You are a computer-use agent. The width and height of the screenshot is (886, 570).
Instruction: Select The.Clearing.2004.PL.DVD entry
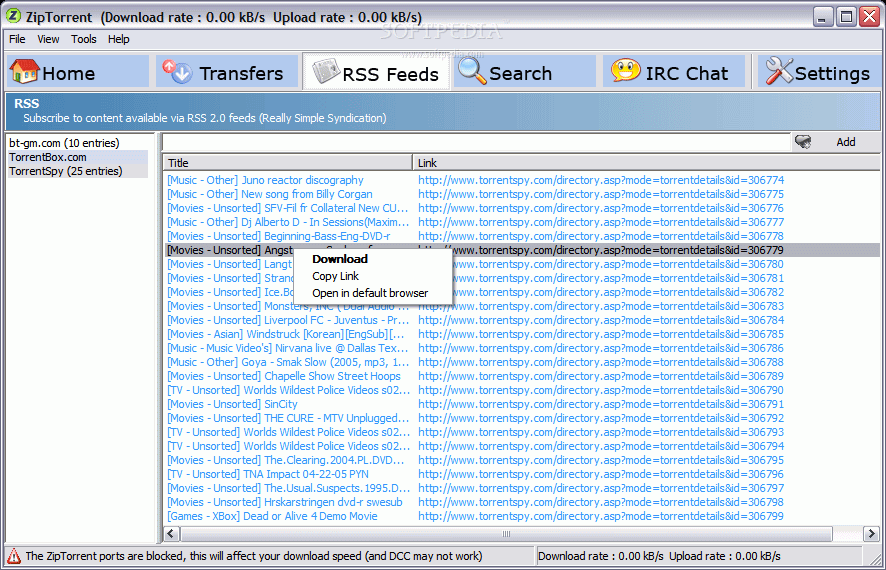click(x=286, y=460)
